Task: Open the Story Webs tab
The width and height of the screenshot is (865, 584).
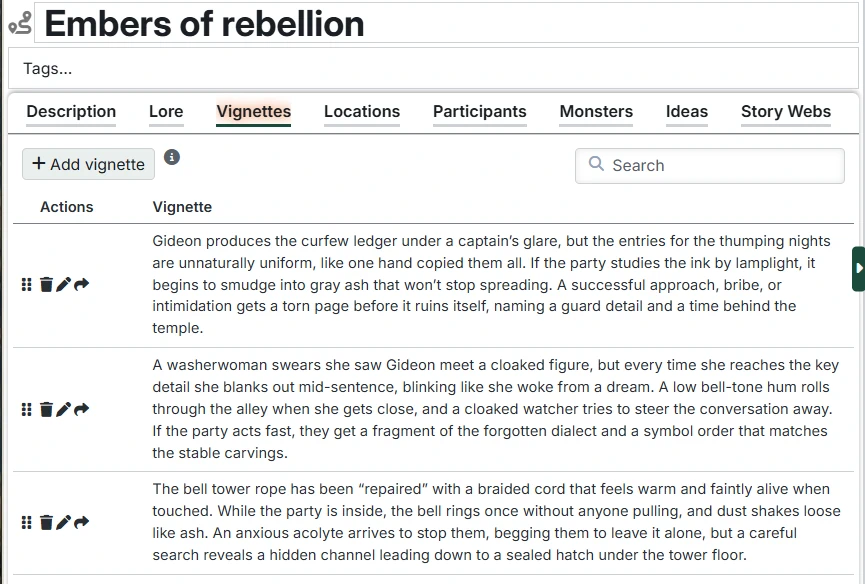Action: [x=786, y=112]
